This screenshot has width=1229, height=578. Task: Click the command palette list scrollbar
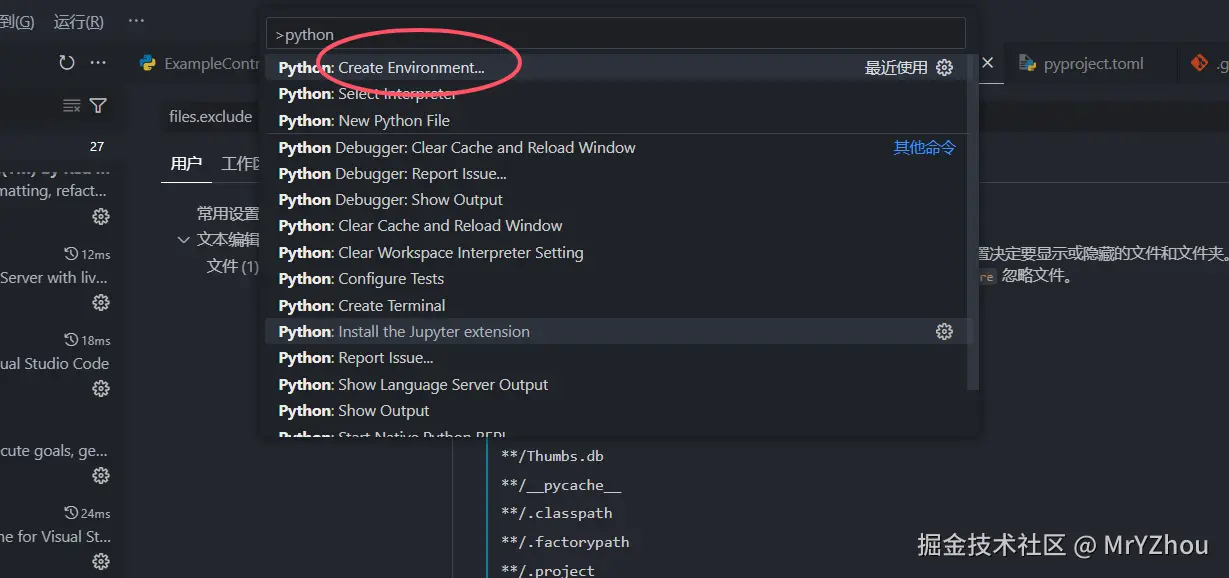point(973,222)
